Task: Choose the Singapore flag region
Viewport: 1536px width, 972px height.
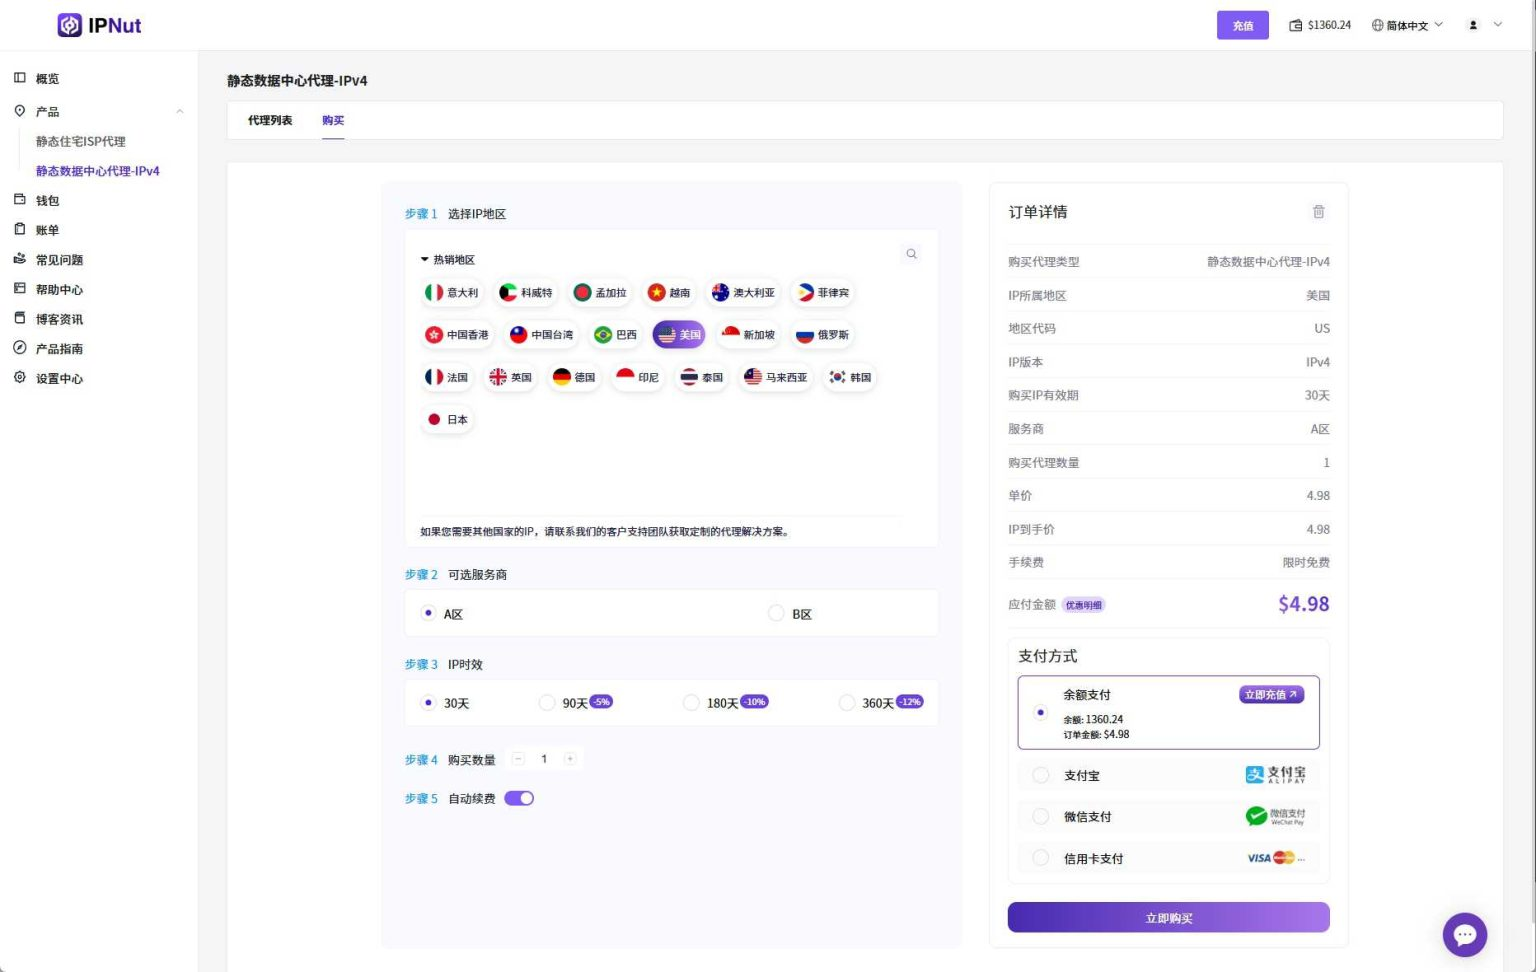Action: (748, 335)
